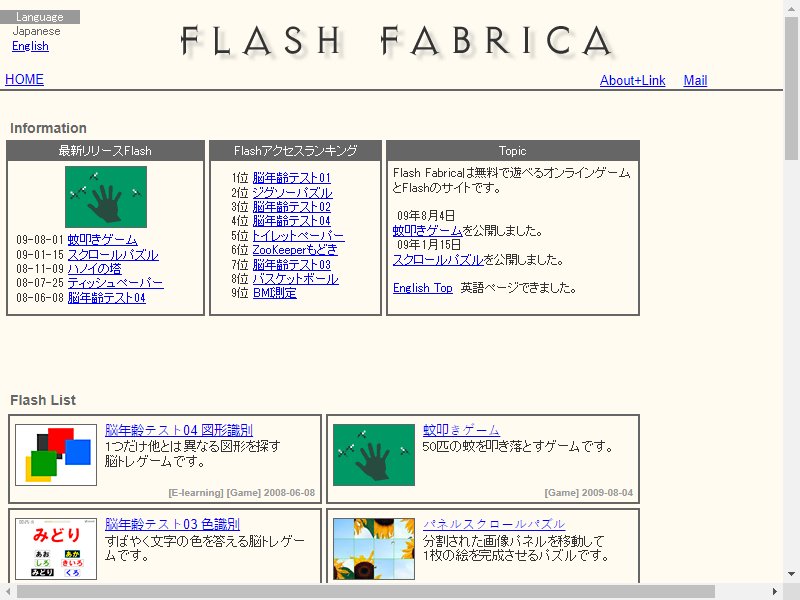Click the scroll left arrow
The image size is (800, 600).
tap(8, 592)
